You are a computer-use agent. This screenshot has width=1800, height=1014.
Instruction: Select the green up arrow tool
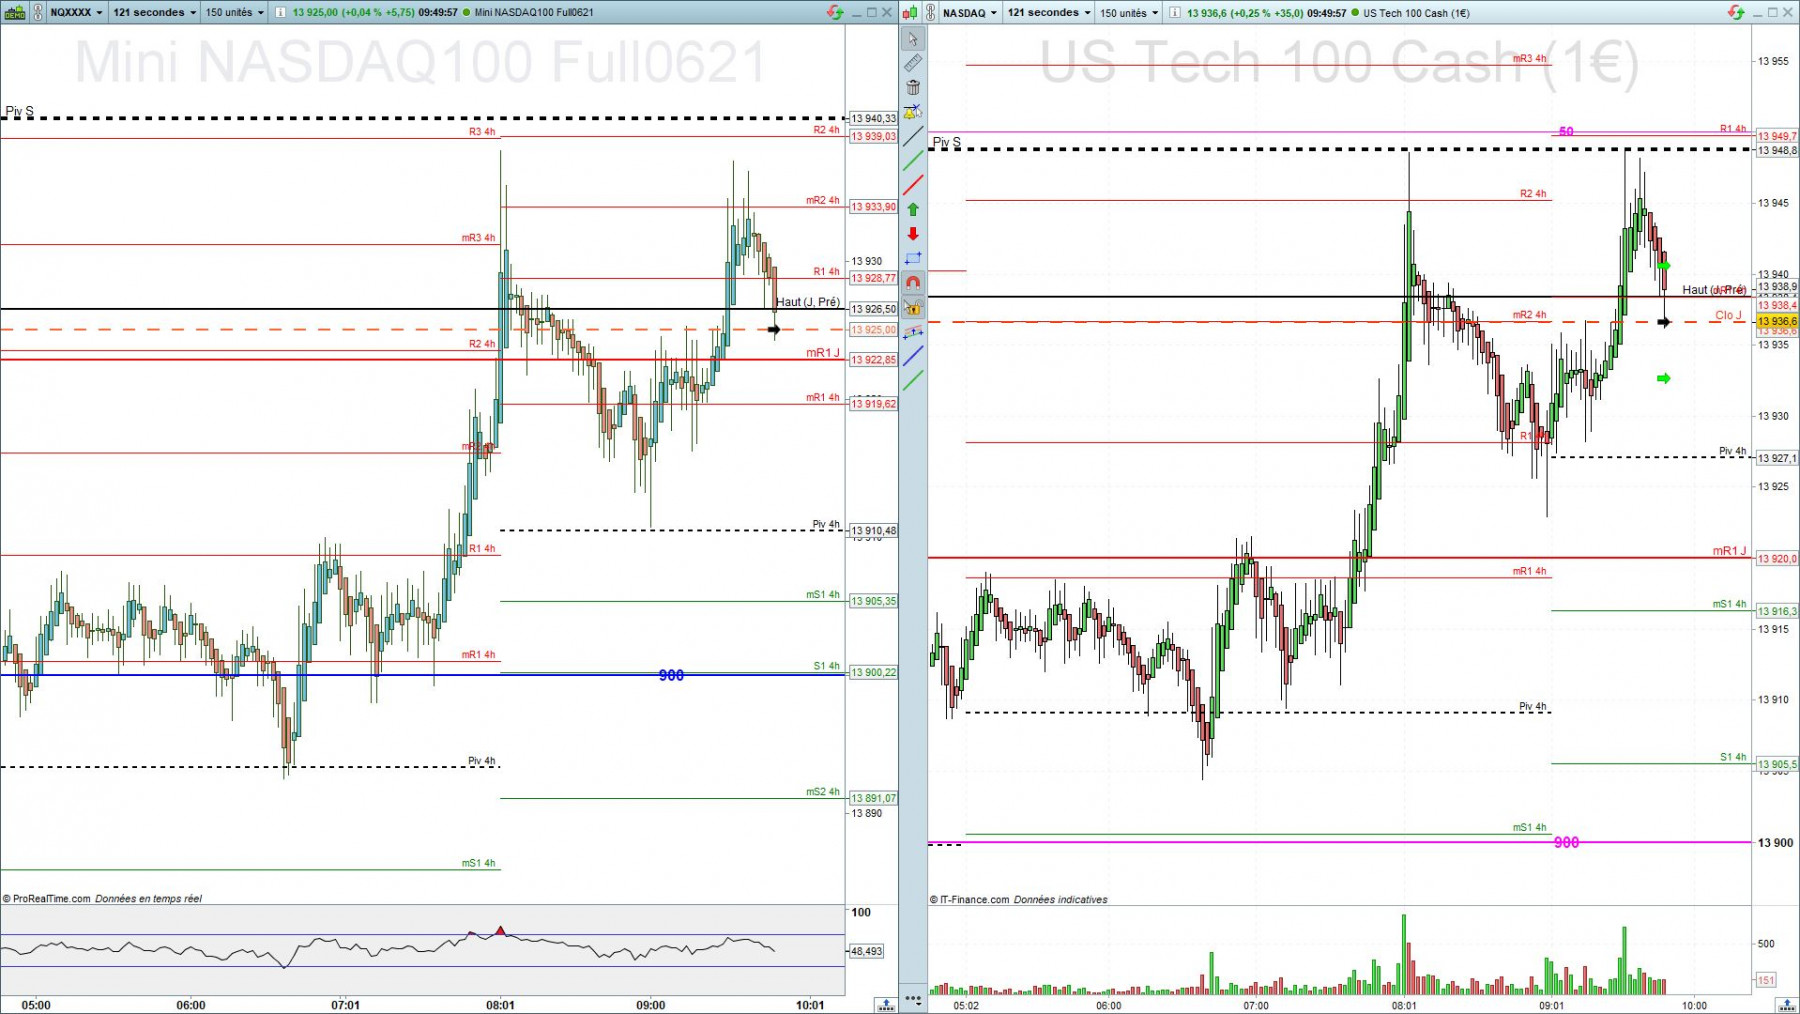pos(912,209)
